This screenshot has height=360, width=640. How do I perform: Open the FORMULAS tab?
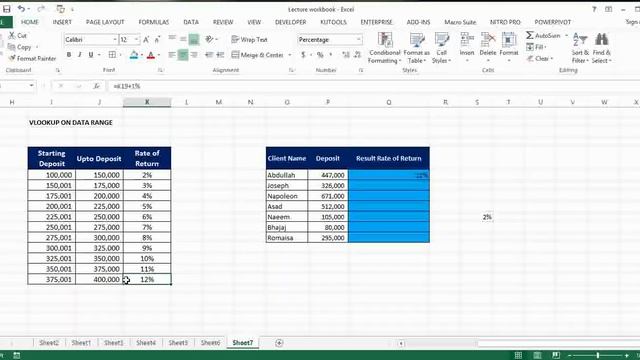pos(153,22)
